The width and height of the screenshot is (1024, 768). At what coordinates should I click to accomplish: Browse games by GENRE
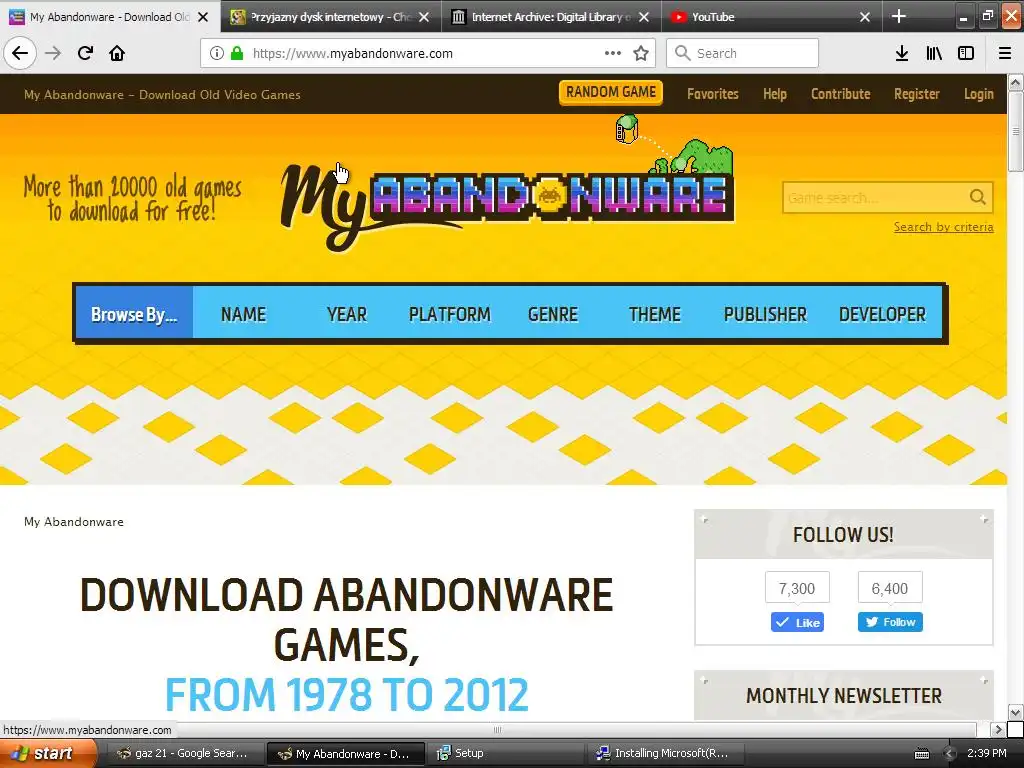tap(552, 314)
